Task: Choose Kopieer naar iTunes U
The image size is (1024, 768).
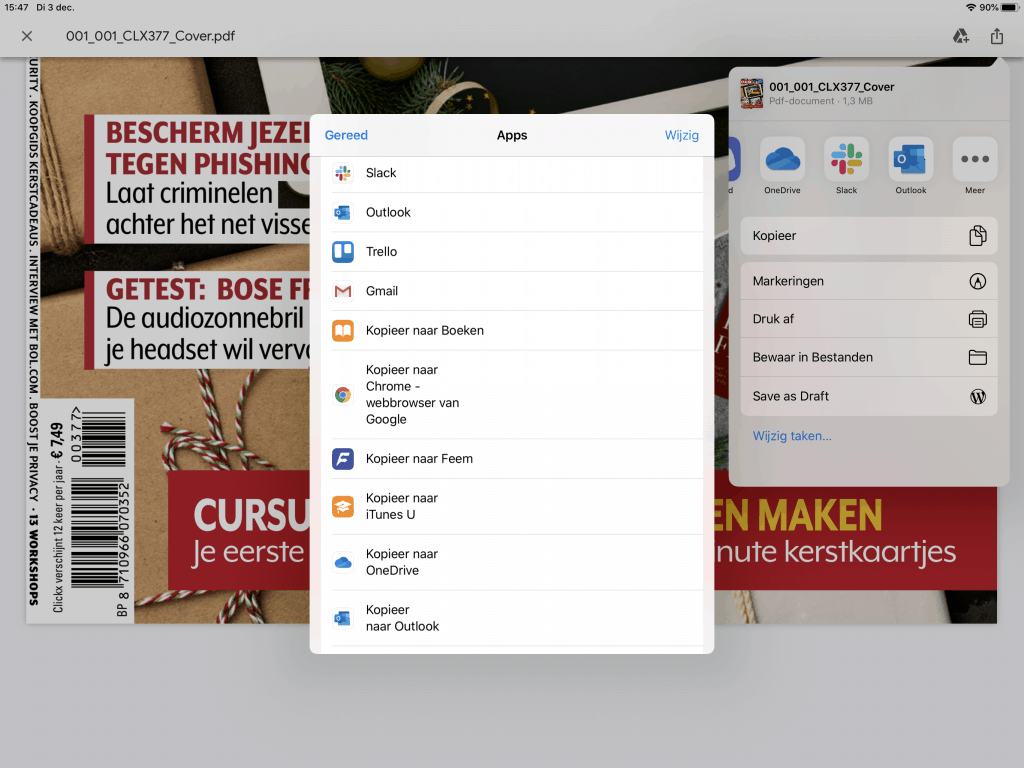Action: [x=512, y=506]
